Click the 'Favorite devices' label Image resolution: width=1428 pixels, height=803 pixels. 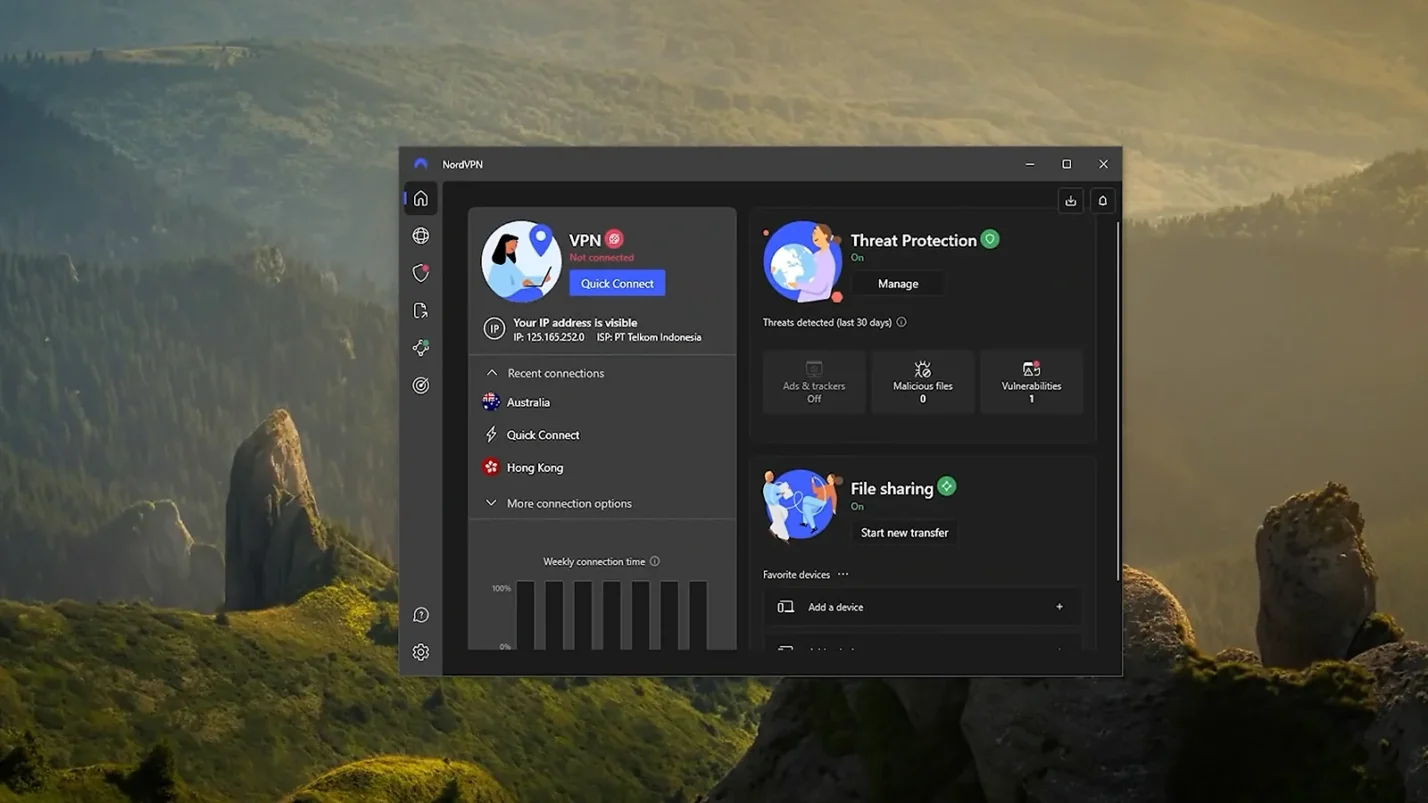point(796,574)
